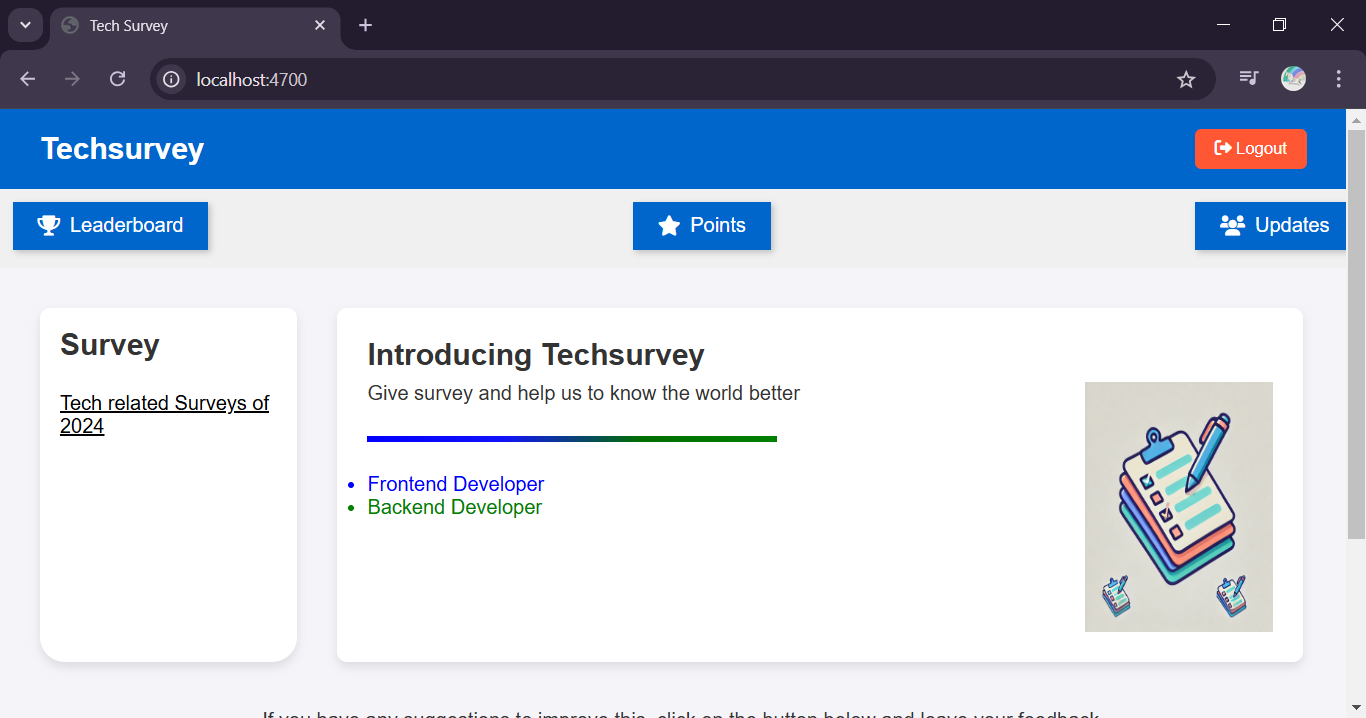Click the Chrome profile avatar
Image resolution: width=1366 pixels, height=718 pixels.
point(1293,79)
